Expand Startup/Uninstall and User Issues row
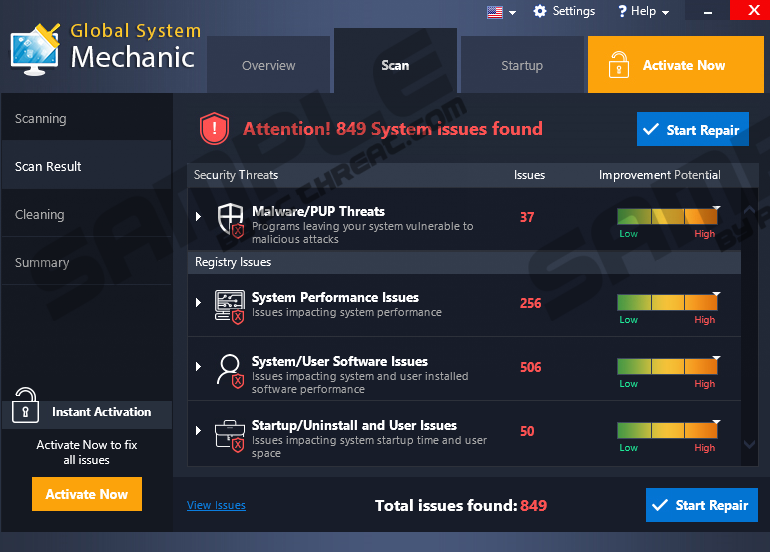Screen dimensions: 770x552 (198, 431)
